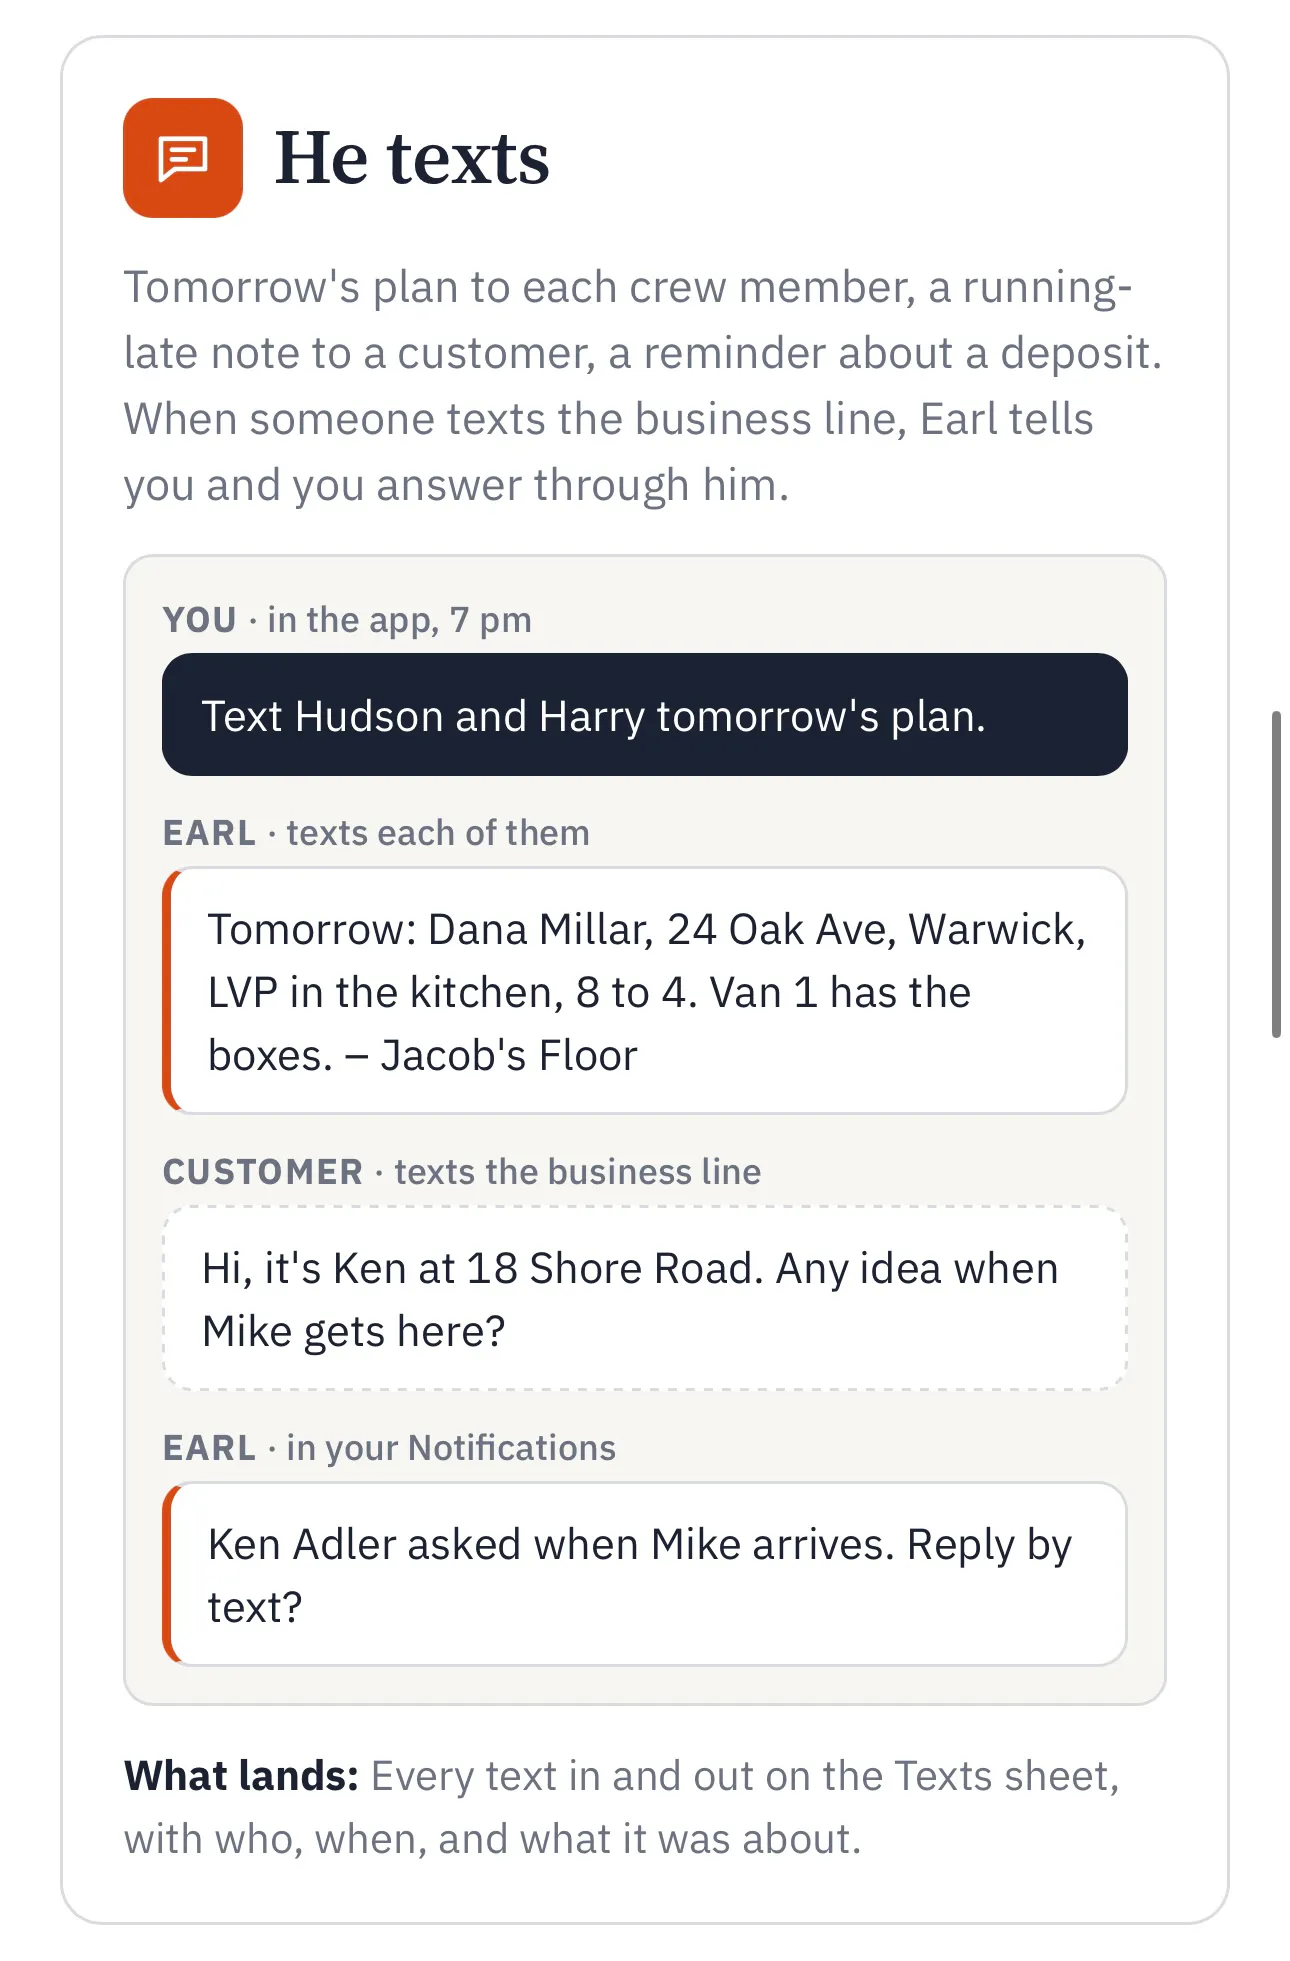The height and width of the screenshot is (1961, 1290).
Task: Click the '24 Oak Ave, Warwick' address text
Action: coord(876,930)
